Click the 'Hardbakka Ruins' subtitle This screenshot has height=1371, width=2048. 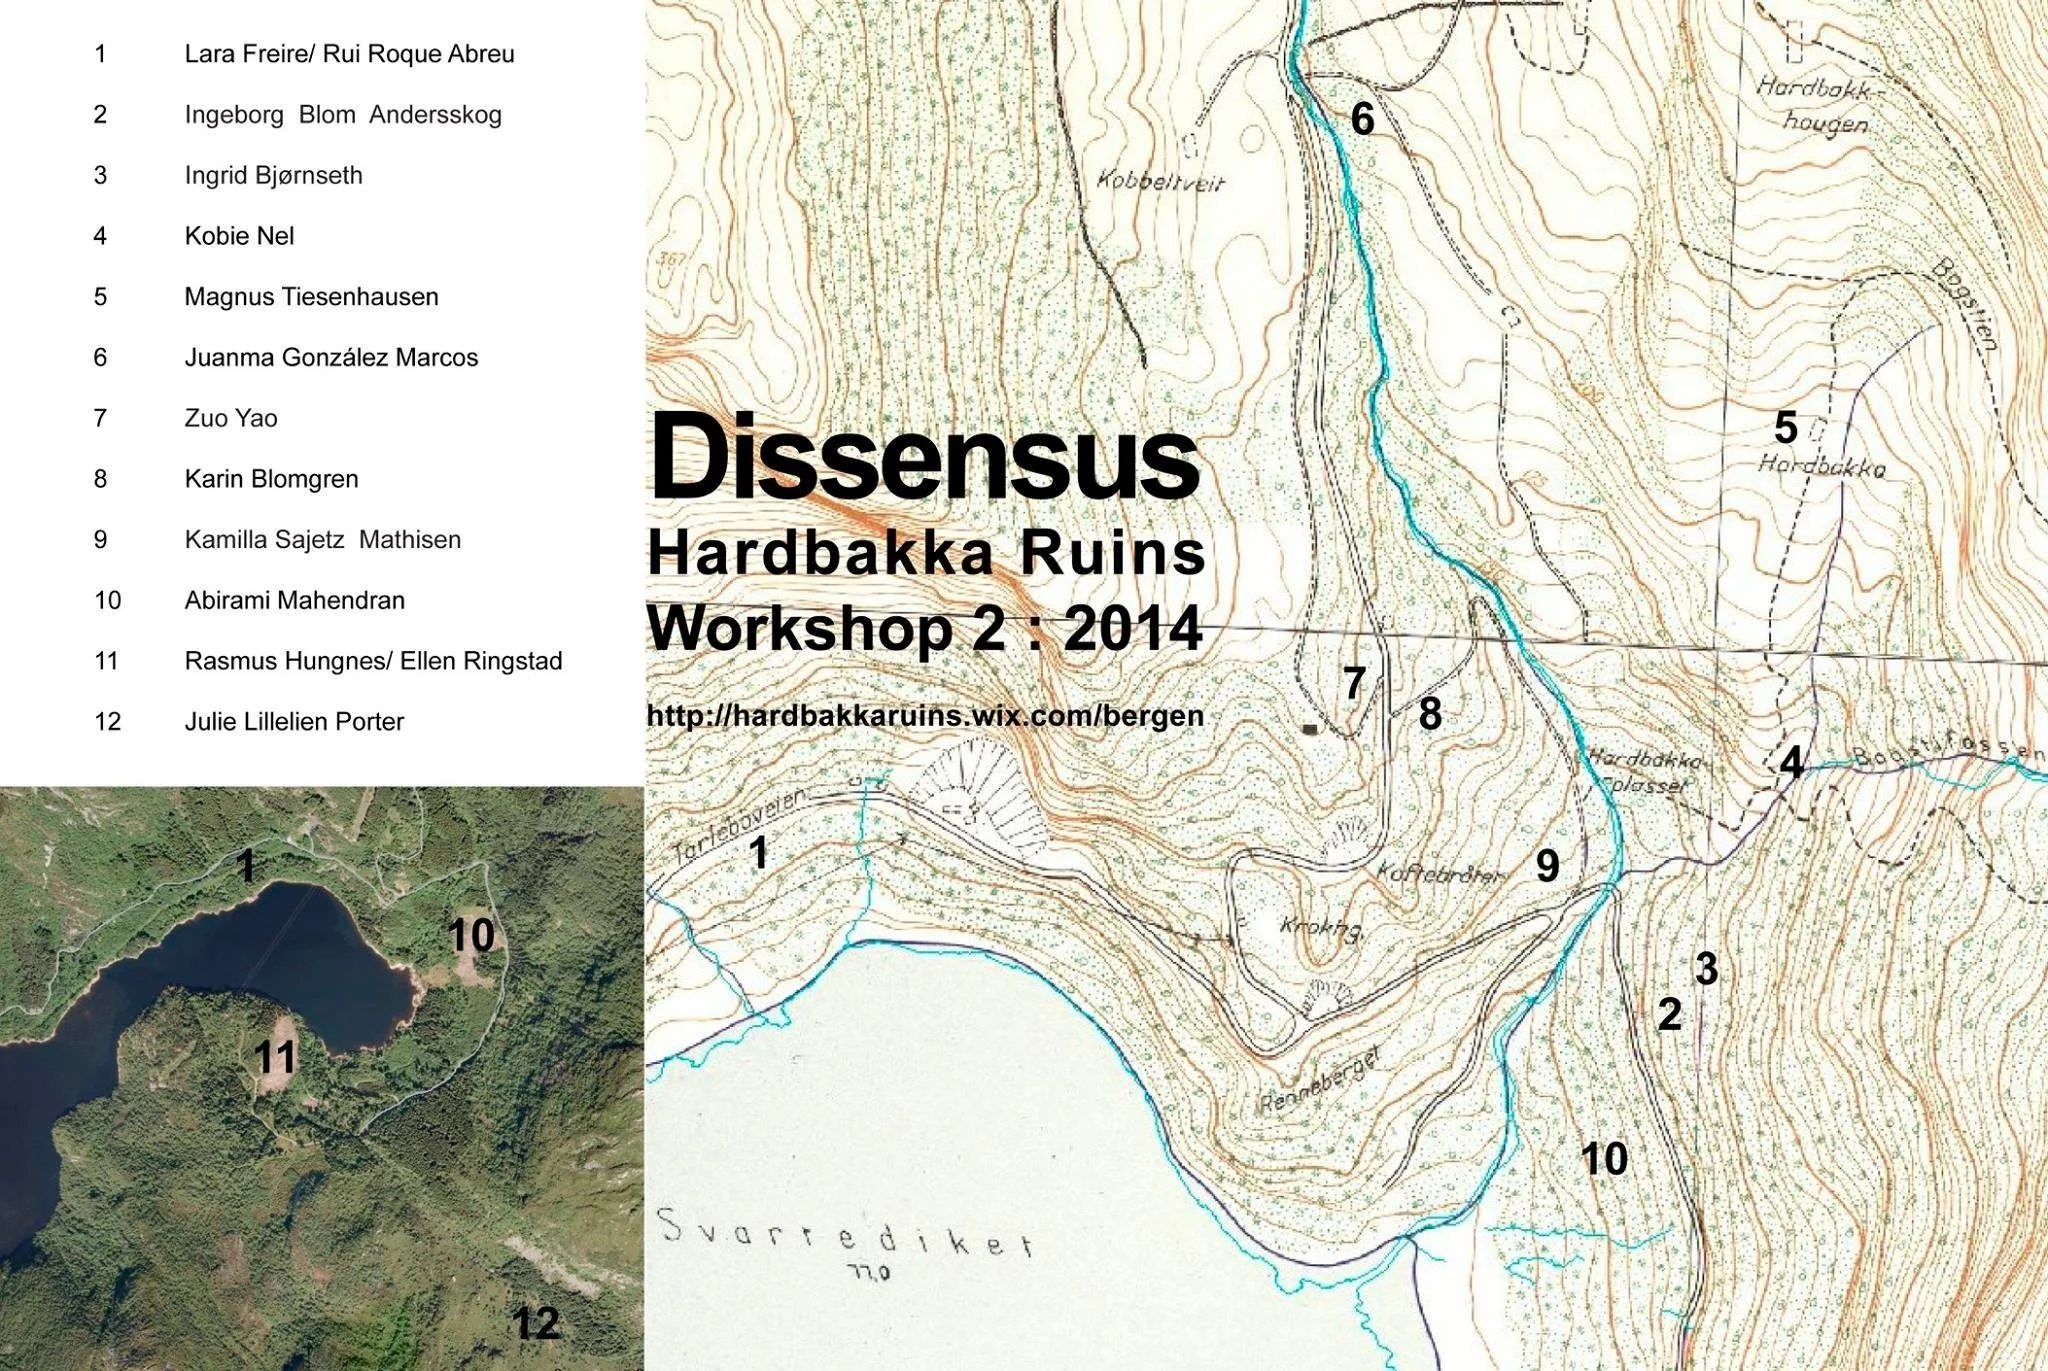(x=927, y=553)
